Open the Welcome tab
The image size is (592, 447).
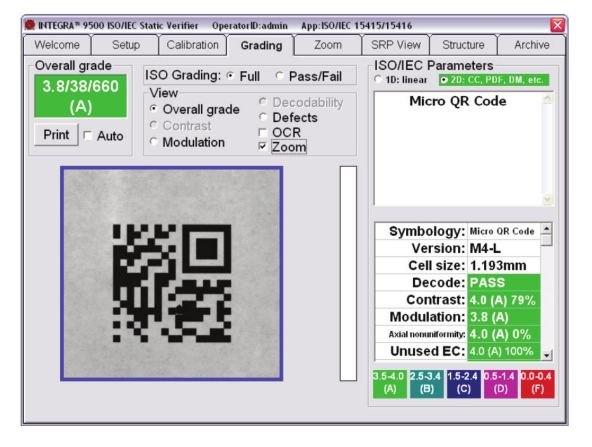pyautogui.click(x=57, y=45)
